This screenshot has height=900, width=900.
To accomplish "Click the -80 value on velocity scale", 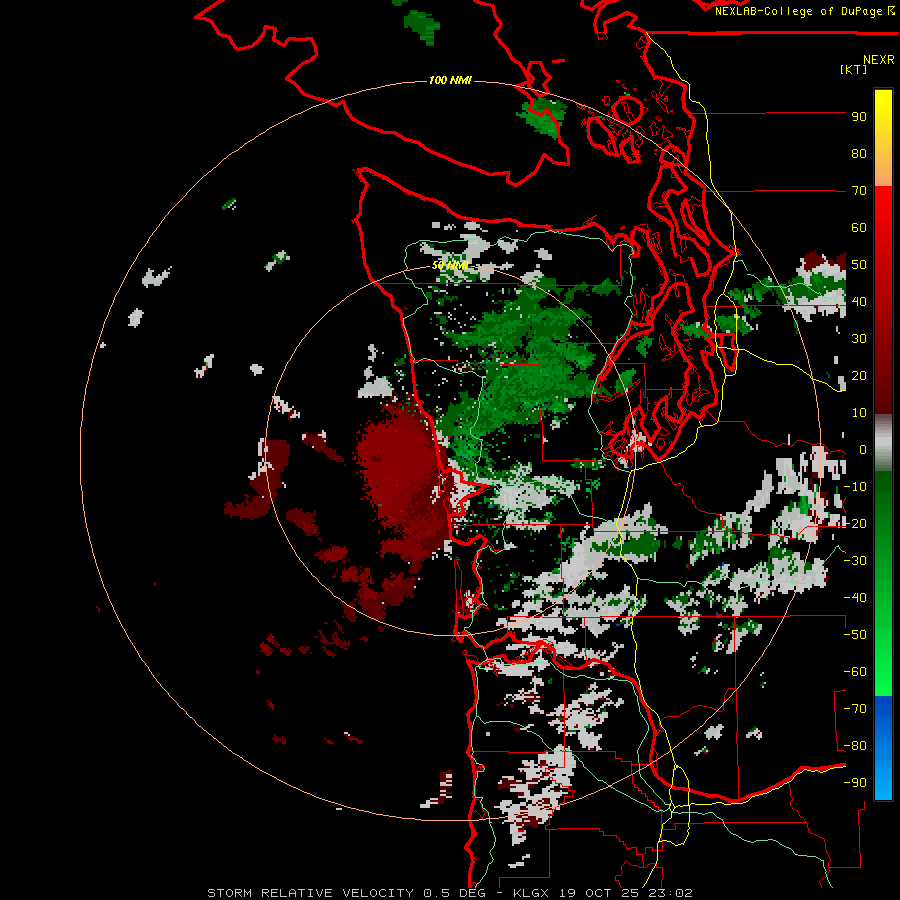I will coord(855,746).
